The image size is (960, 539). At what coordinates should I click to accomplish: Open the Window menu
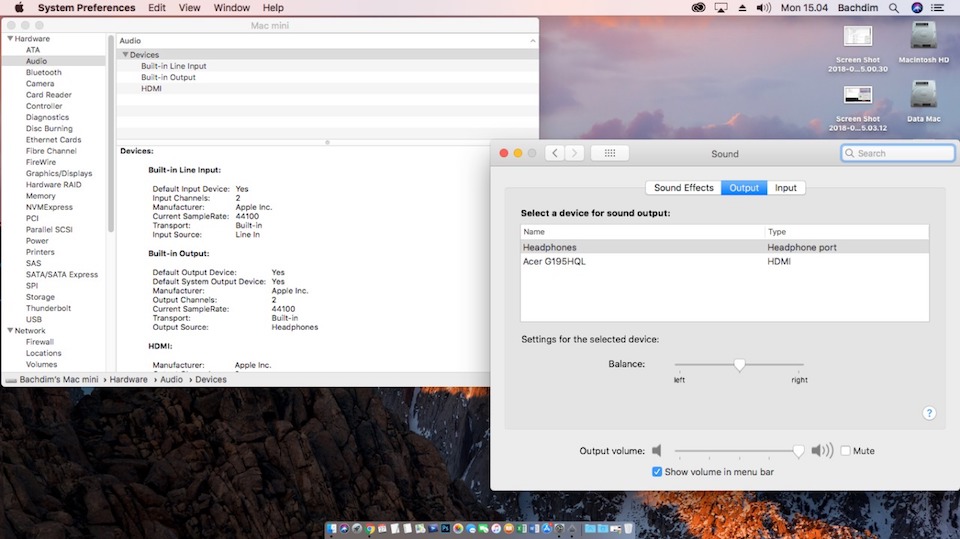pos(232,8)
